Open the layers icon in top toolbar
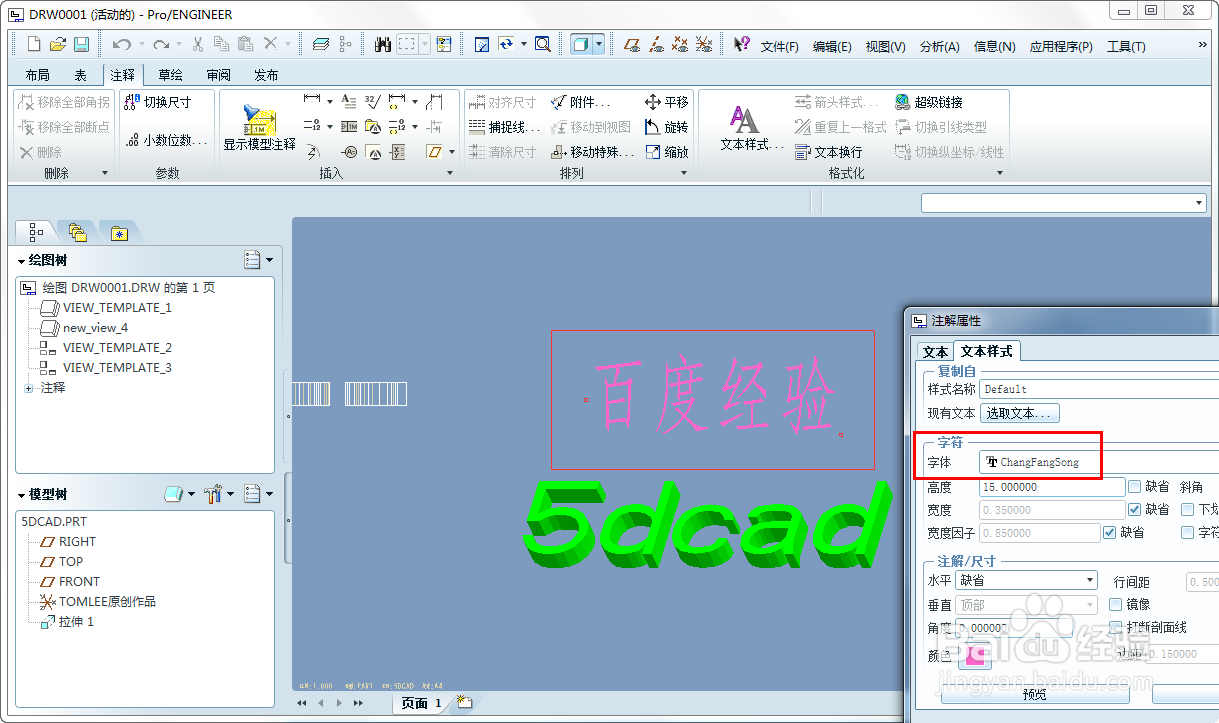Viewport: 1219px width, 723px height. coord(320,44)
